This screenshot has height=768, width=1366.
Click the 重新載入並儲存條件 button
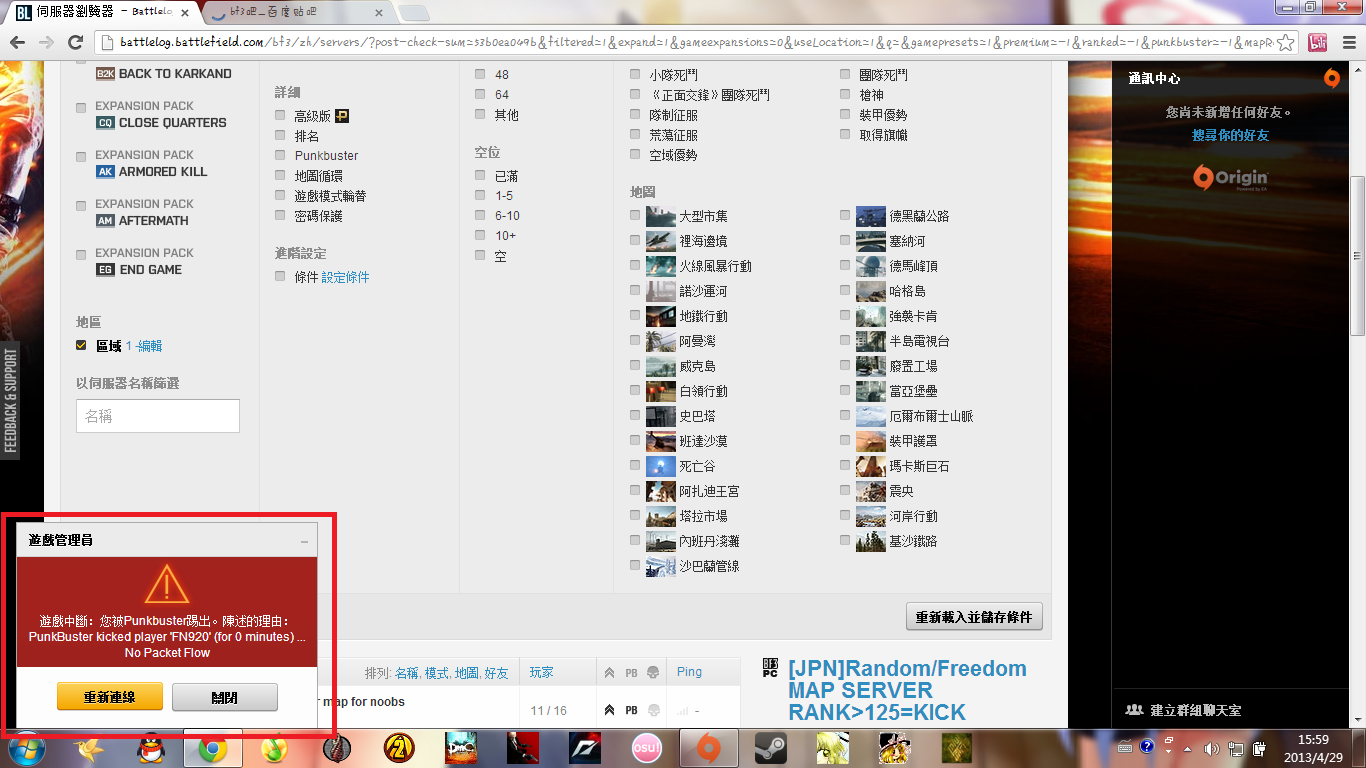pyautogui.click(x=974, y=616)
